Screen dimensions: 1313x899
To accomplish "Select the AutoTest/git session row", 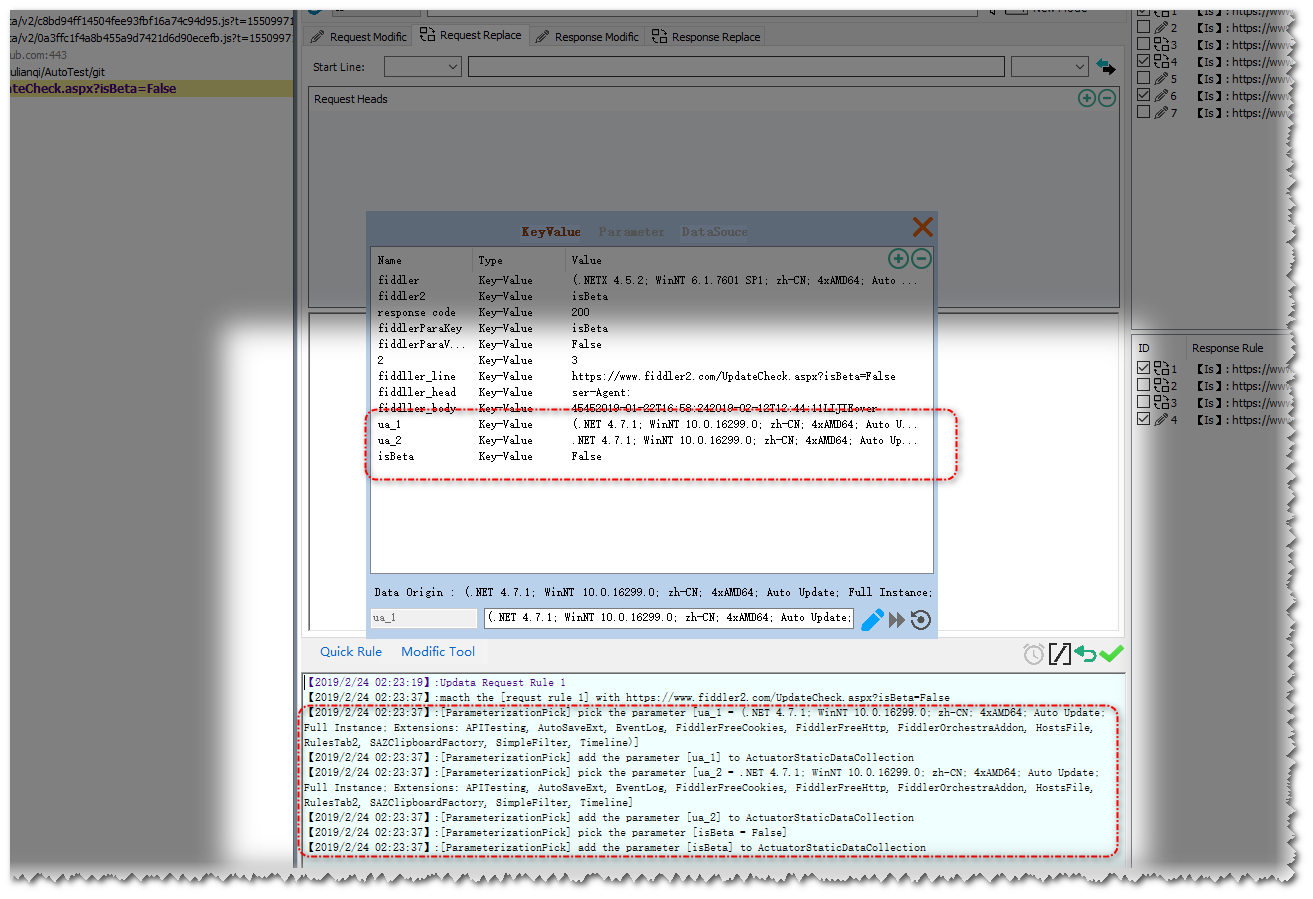I will pos(151,72).
